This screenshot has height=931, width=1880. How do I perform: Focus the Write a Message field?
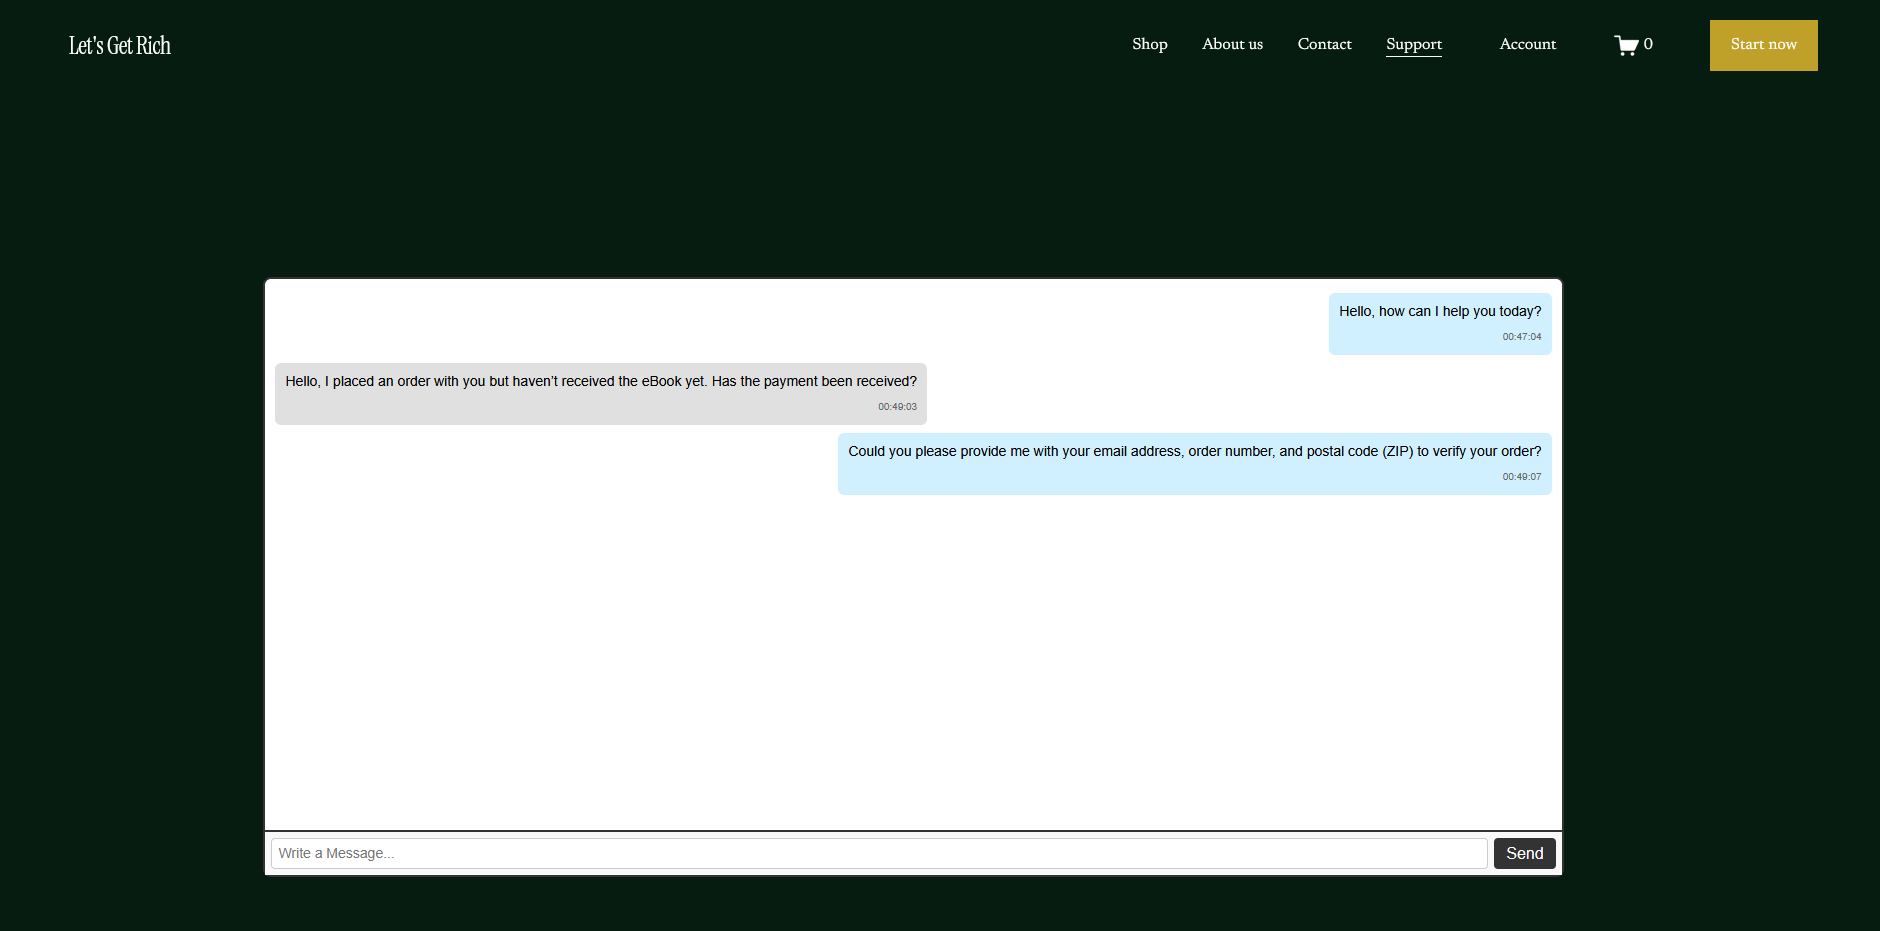(879, 853)
